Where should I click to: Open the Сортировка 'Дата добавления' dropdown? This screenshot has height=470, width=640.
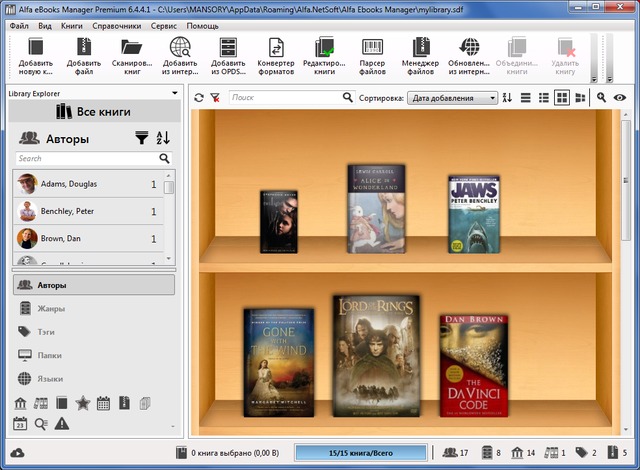[452, 98]
